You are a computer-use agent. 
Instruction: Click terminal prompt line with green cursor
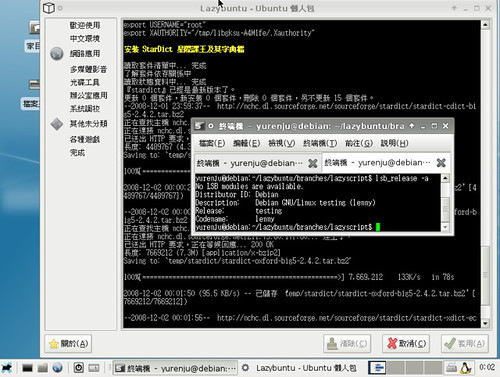[x=287, y=227]
